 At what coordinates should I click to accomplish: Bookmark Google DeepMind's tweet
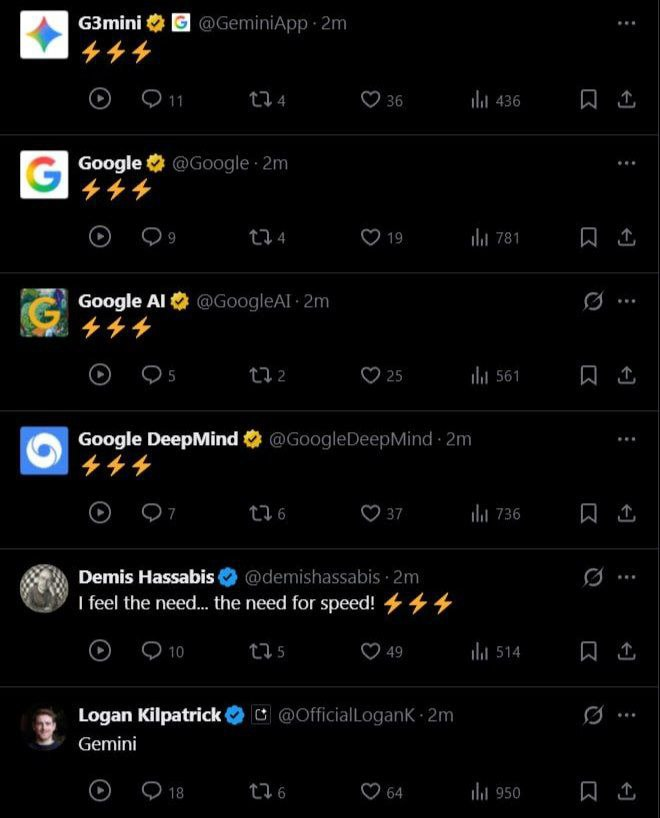click(x=588, y=514)
